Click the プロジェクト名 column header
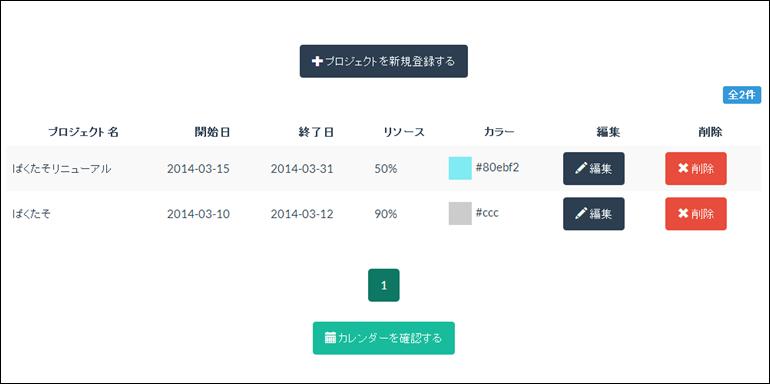 (x=83, y=132)
